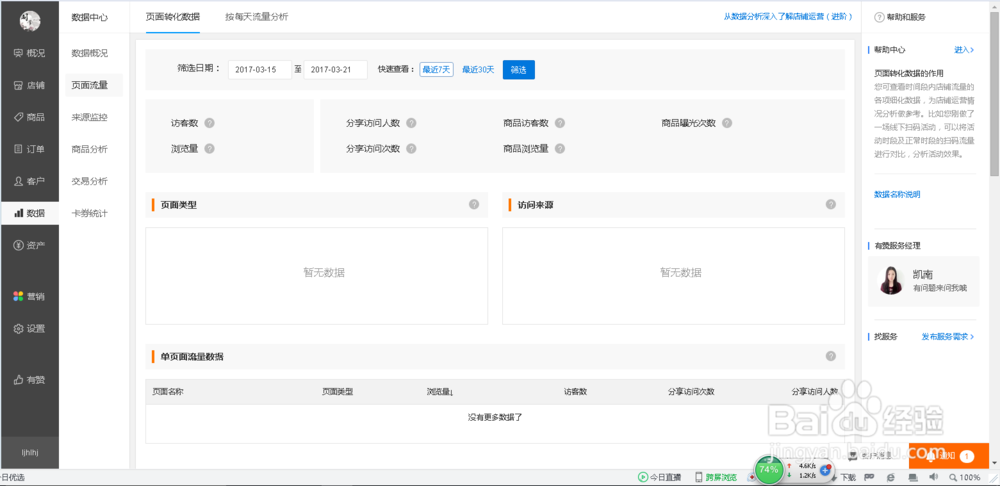
Task: Click the 页面类型 column header in table
Action: point(337,392)
